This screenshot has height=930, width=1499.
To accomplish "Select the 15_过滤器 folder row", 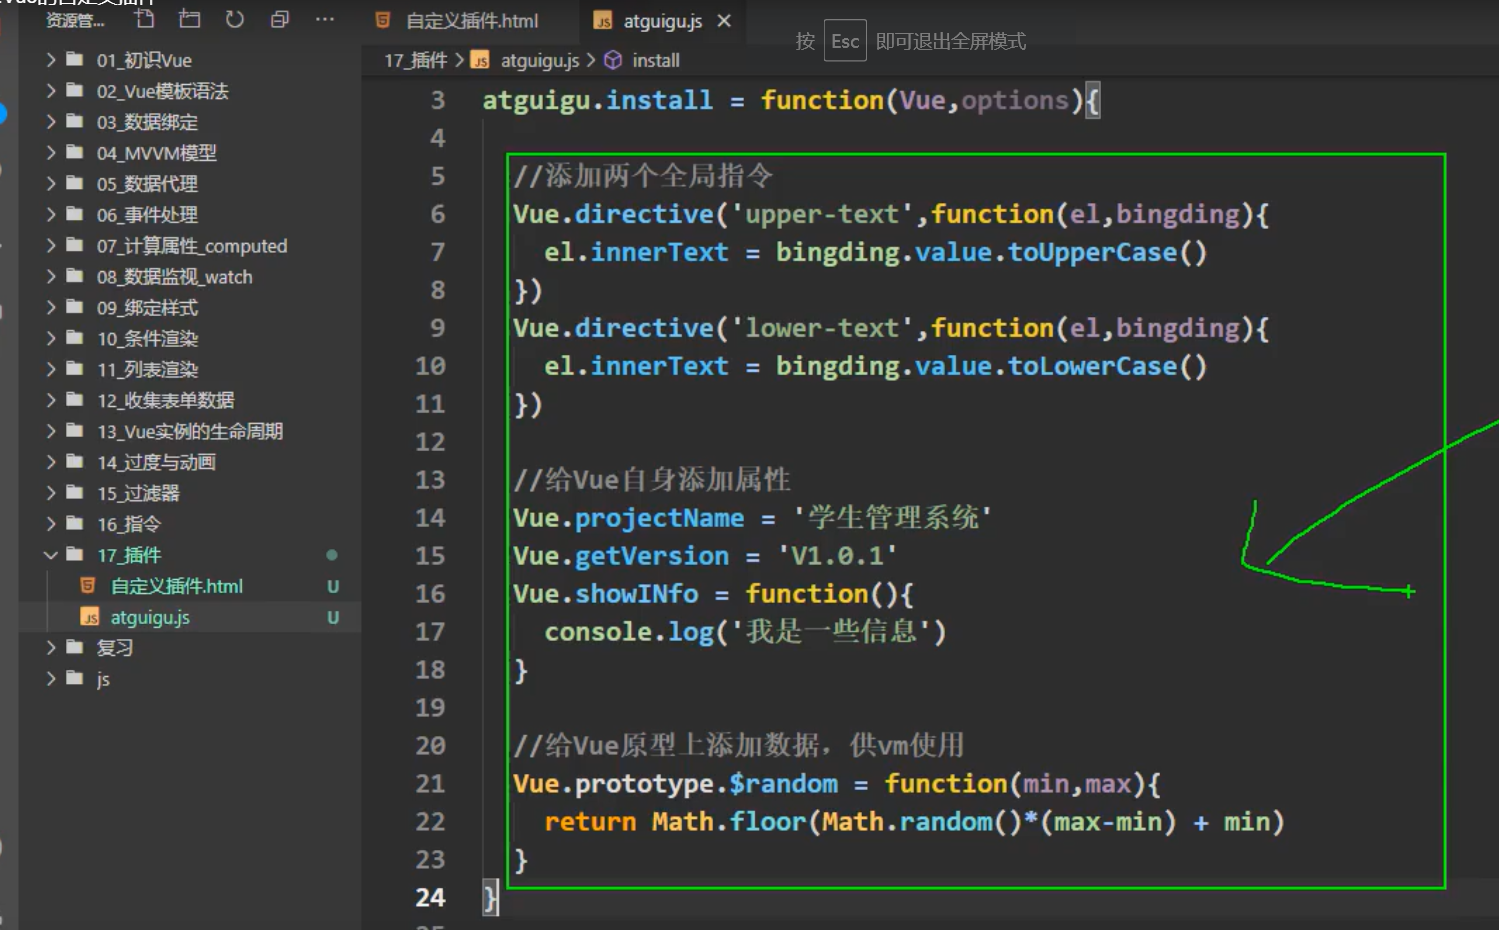I will pos(190,494).
